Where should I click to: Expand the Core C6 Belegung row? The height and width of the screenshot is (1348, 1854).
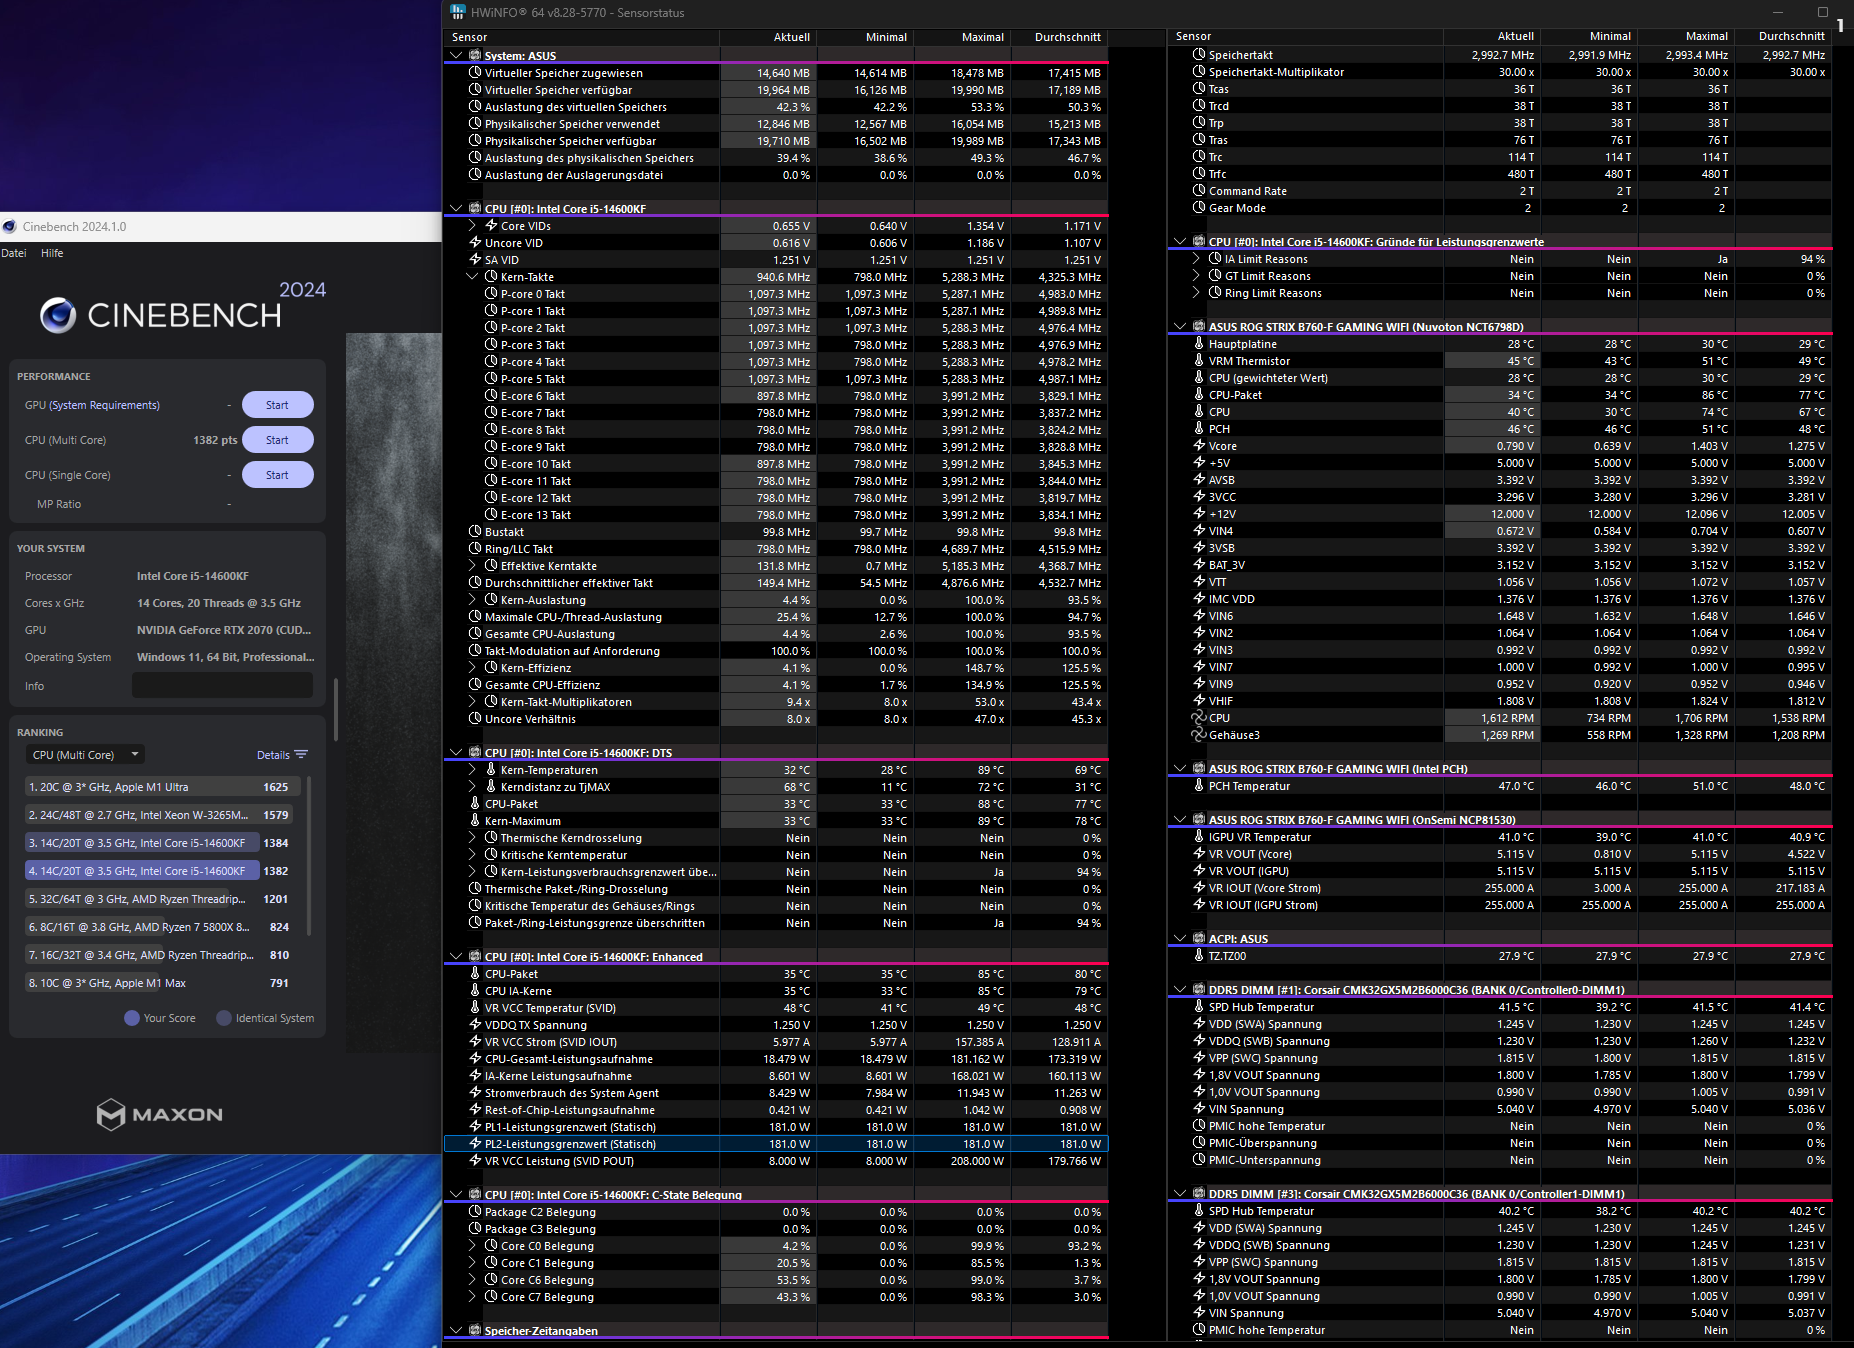473,1280
